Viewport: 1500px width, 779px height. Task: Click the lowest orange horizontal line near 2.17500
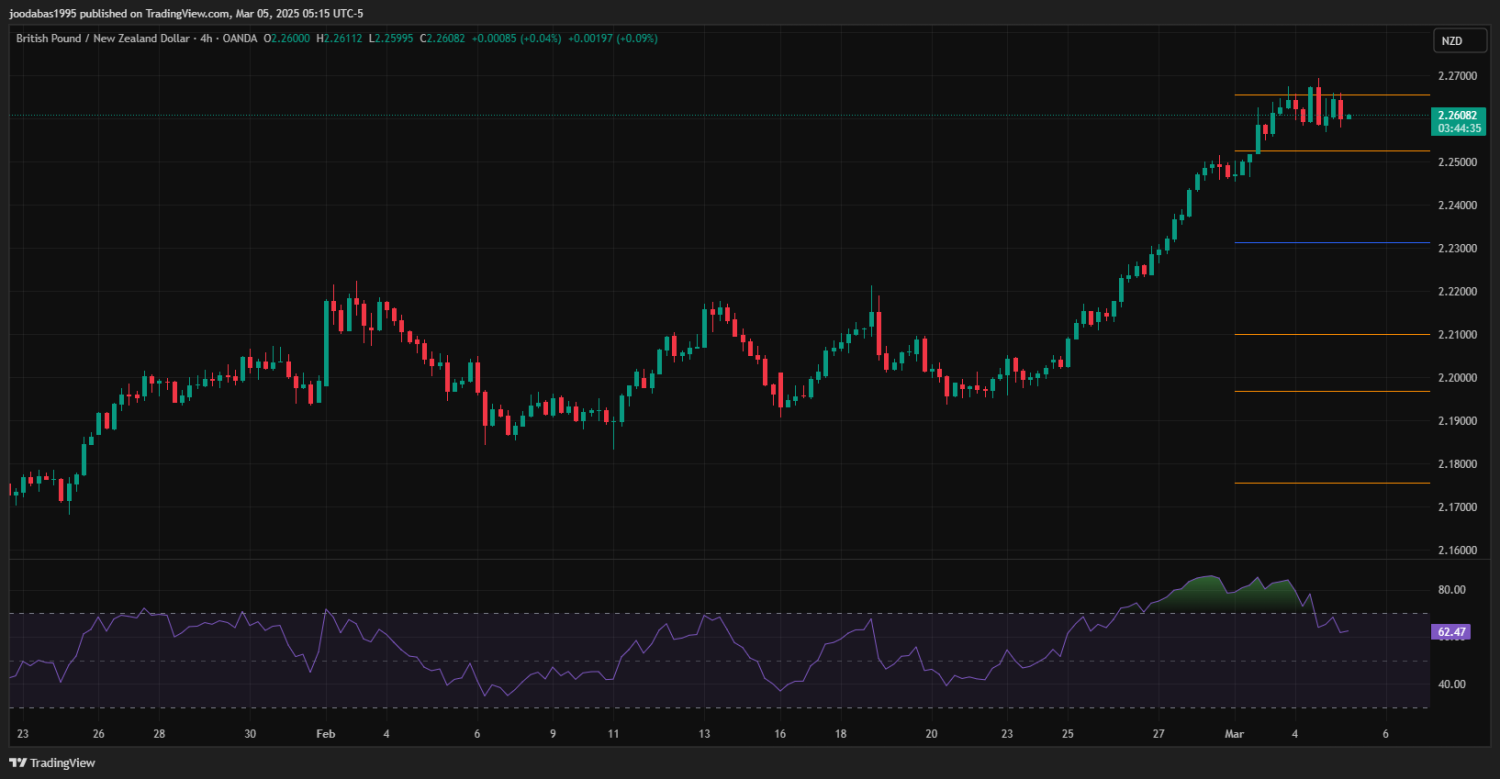(1332, 483)
